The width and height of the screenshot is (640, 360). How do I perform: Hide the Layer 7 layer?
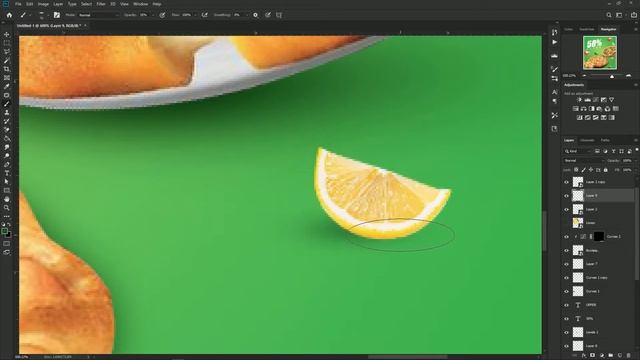pos(566,264)
